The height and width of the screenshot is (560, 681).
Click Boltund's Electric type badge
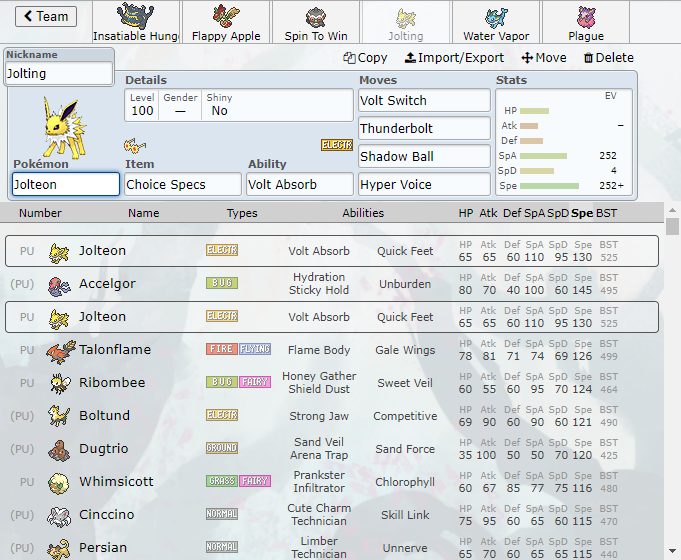pyautogui.click(x=222, y=415)
